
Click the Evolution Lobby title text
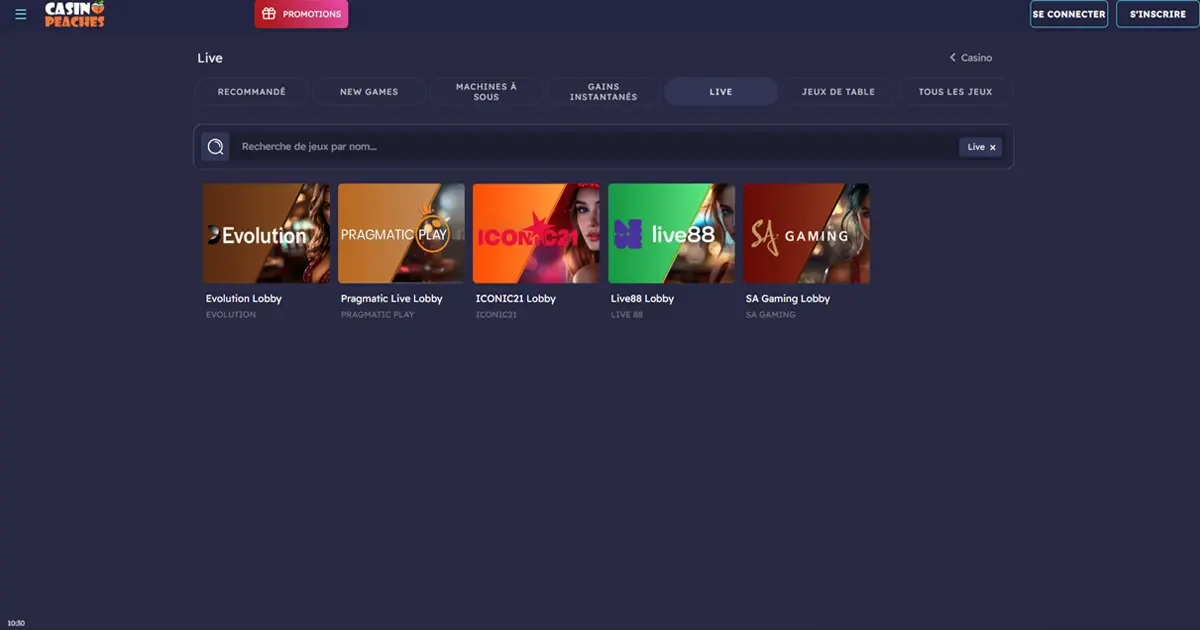(x=244, y=299)
